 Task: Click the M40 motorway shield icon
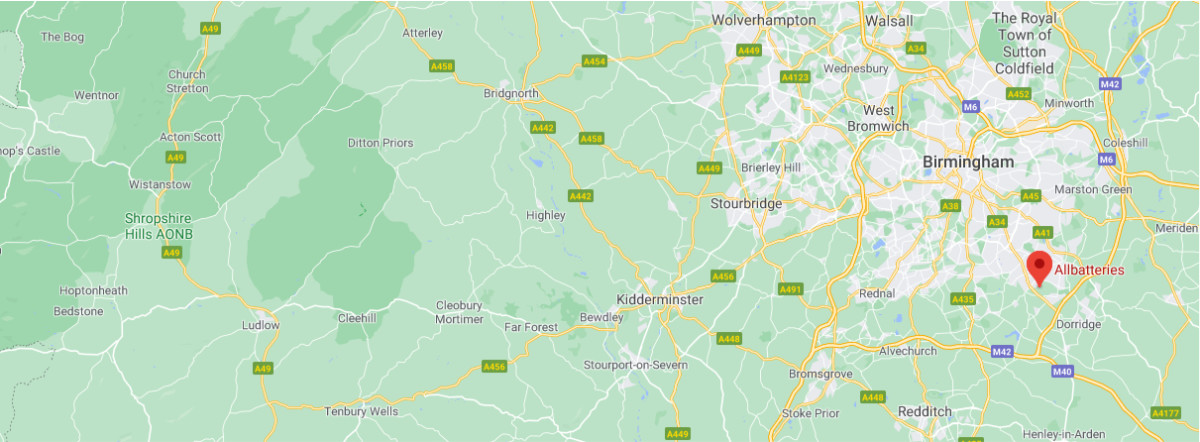coord(1063,372)
